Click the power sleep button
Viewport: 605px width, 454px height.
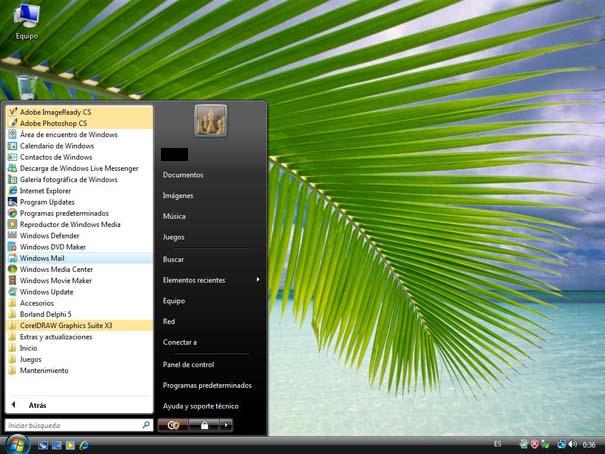173,425
